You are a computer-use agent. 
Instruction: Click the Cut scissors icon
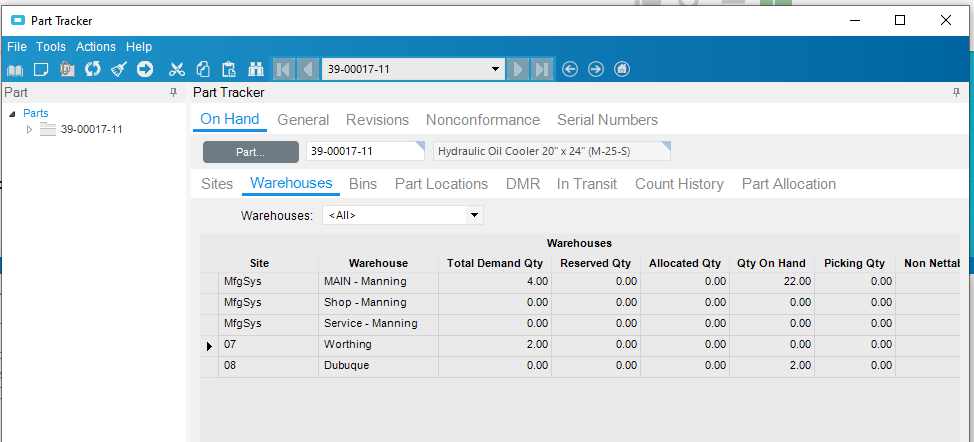pyautogui.click(x=177, y=70)
